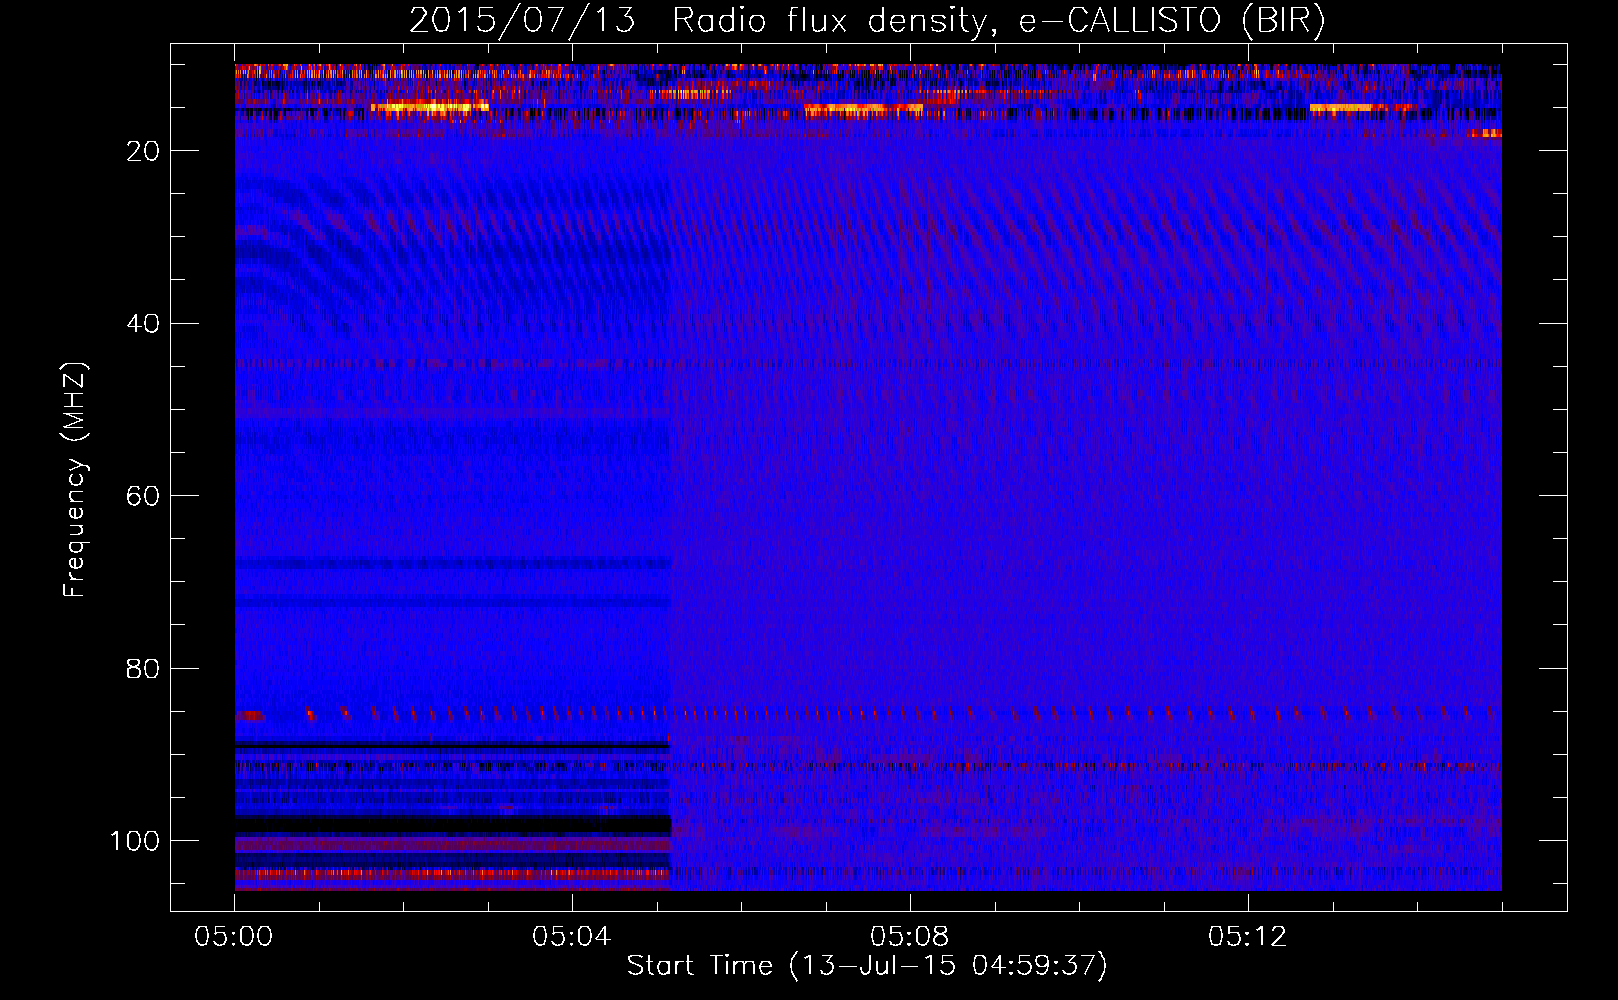Click the "100" frequency tick label
This screenshot has height=1000, width=1618.
(136, 841)
